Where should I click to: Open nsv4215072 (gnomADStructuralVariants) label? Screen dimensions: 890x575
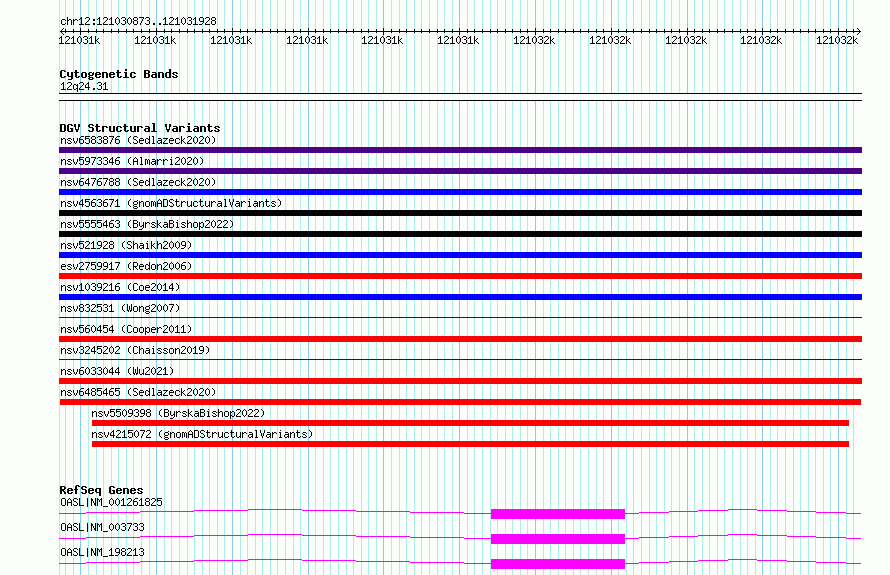[x=202, y=434]
